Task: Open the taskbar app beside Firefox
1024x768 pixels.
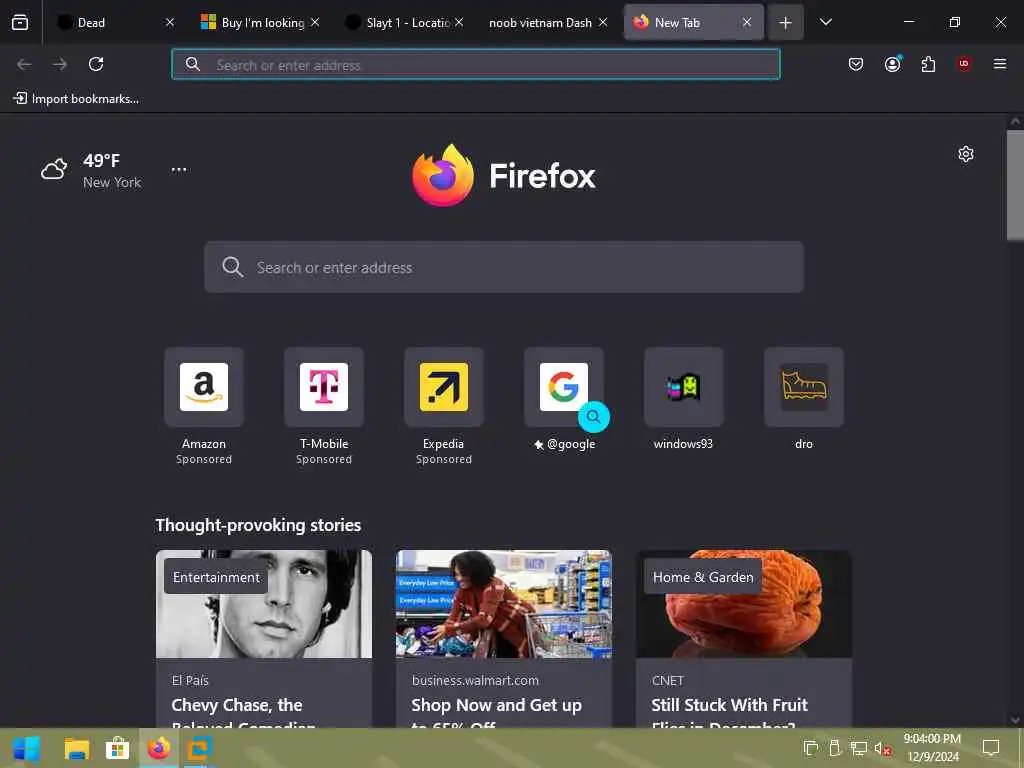Action: pos(199,748)
